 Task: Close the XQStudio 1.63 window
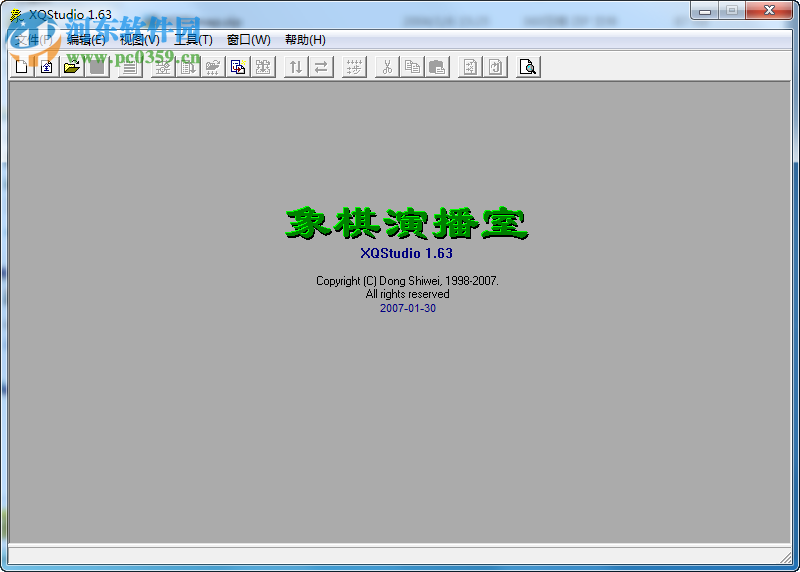769,10
